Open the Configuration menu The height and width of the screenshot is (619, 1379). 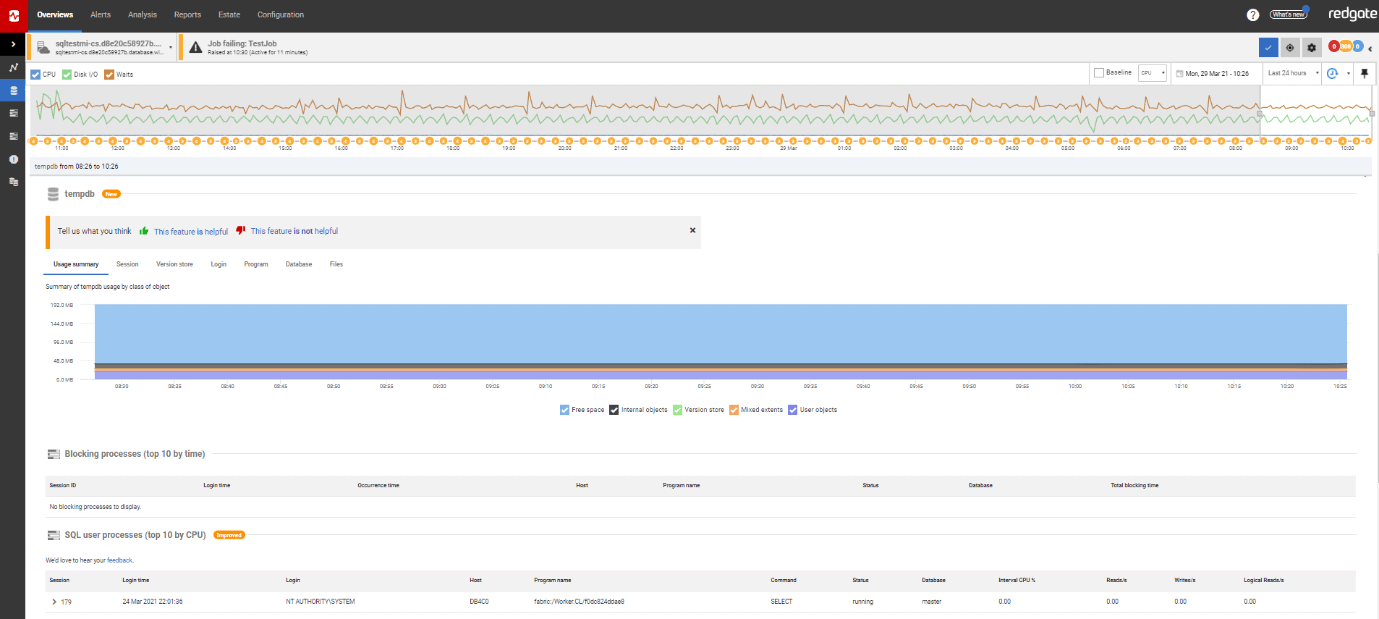tap(280, 14)
